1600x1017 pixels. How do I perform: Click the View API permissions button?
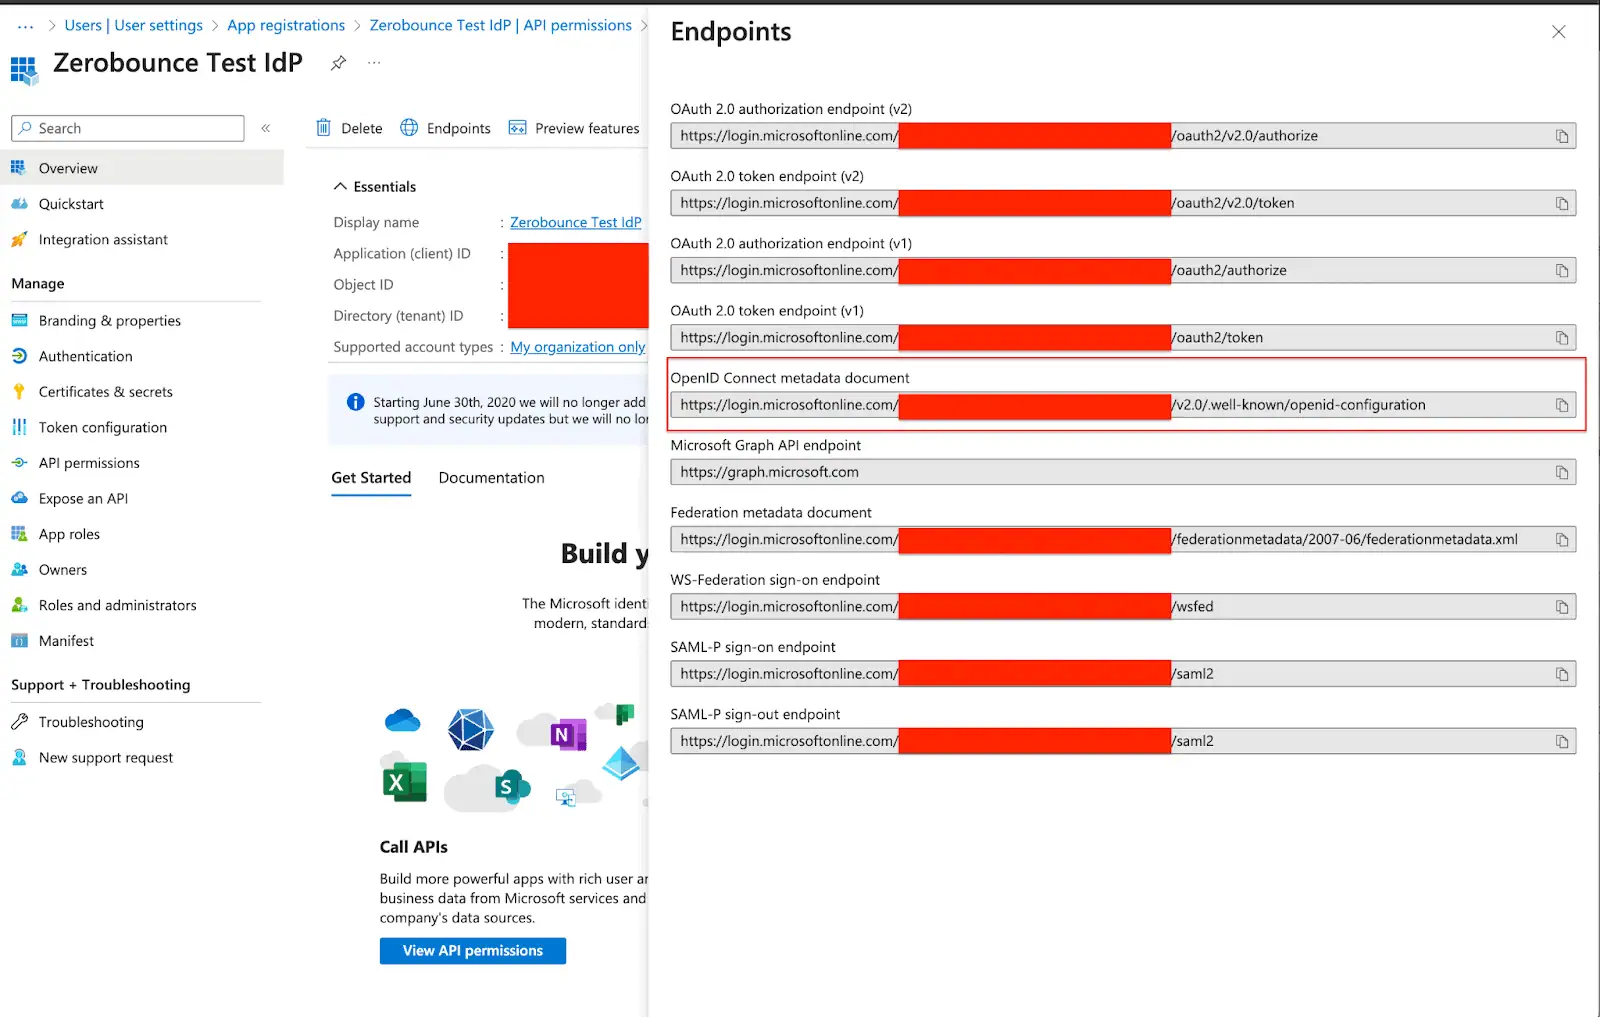click(x=472, y=950)
